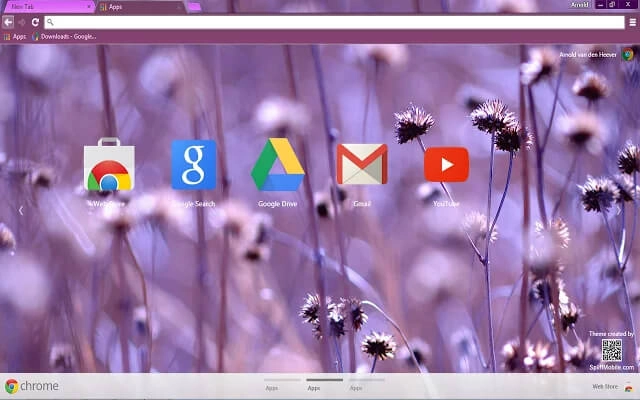Go to the next apps page with the right chevron
640x400 pixels.
click(619, 211)
